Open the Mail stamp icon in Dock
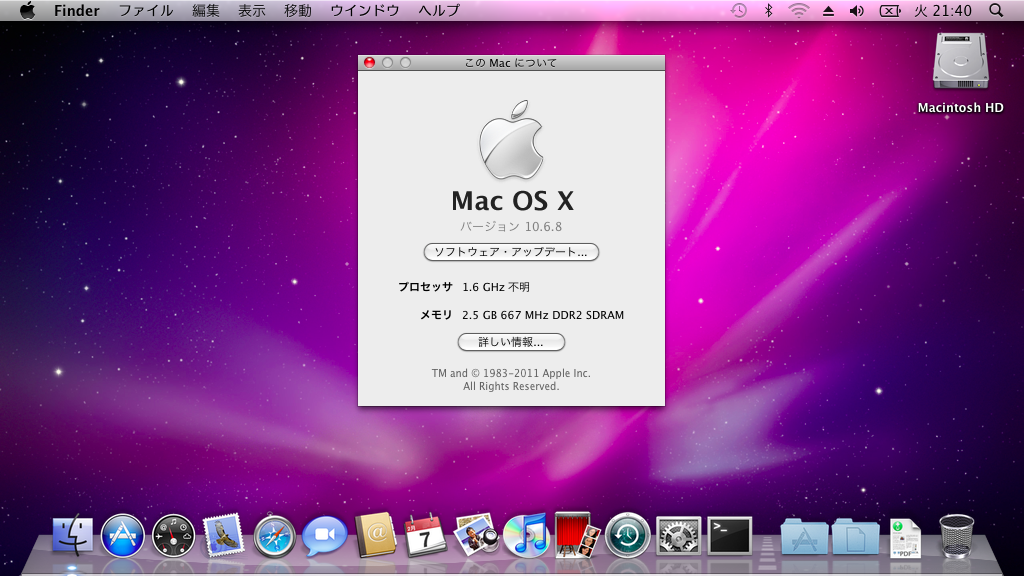 (223, 536)
